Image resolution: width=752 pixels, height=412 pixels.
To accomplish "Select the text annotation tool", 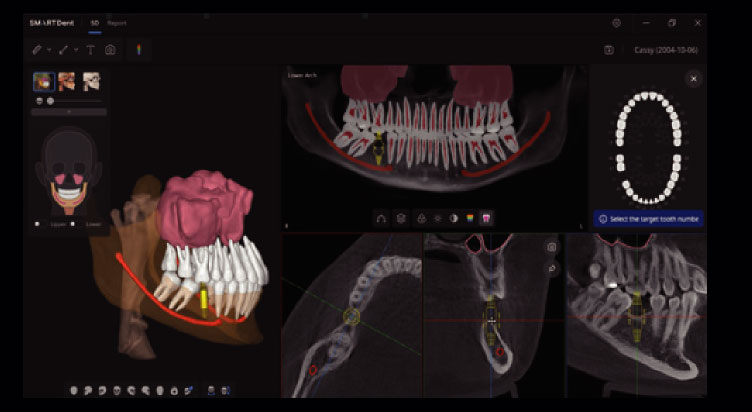I will click(90, 49).
